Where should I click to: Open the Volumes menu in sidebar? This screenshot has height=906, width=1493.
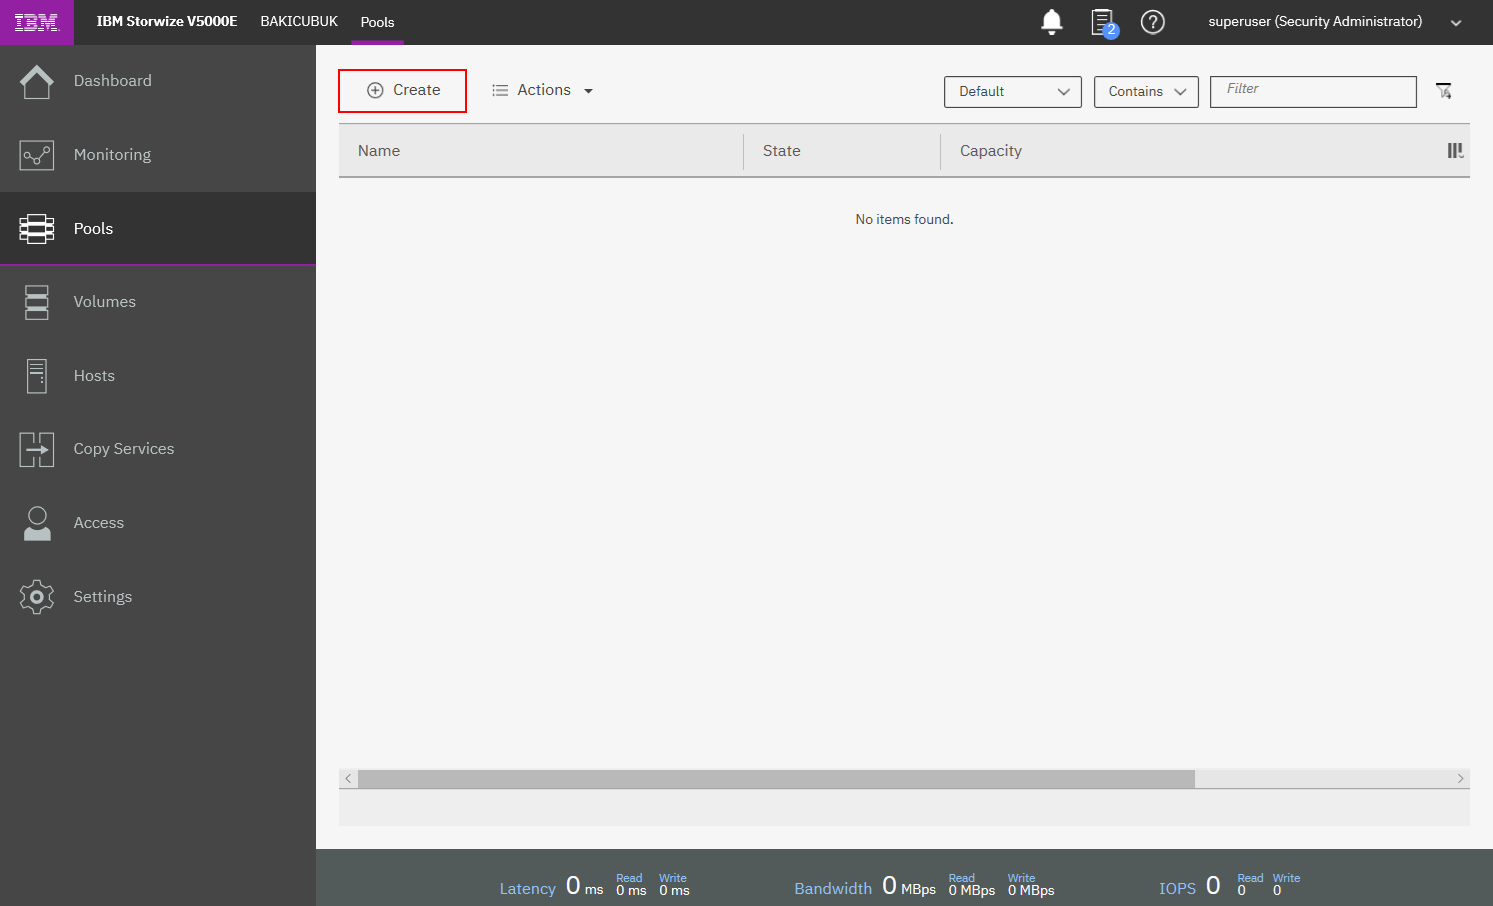point(104,302)
